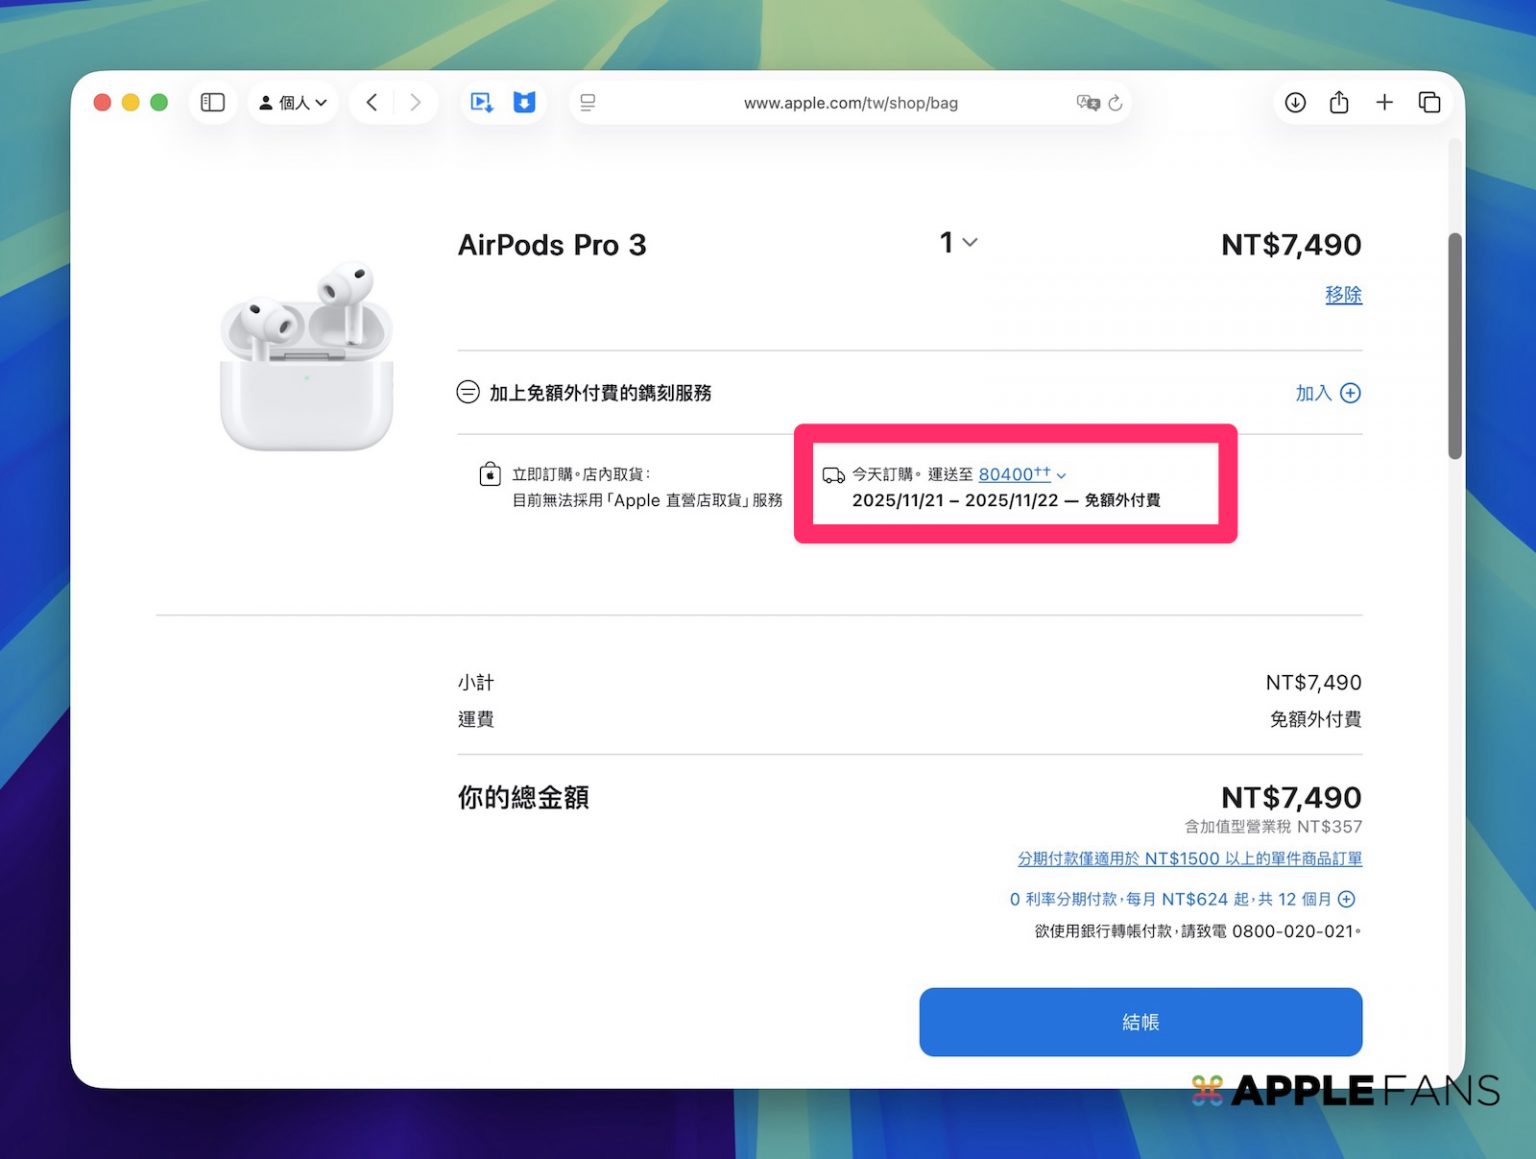Image resolution: width=1536 pixels, height=1159 pixels.
Task: Go back to previous page
Action: tap(372, 102)
